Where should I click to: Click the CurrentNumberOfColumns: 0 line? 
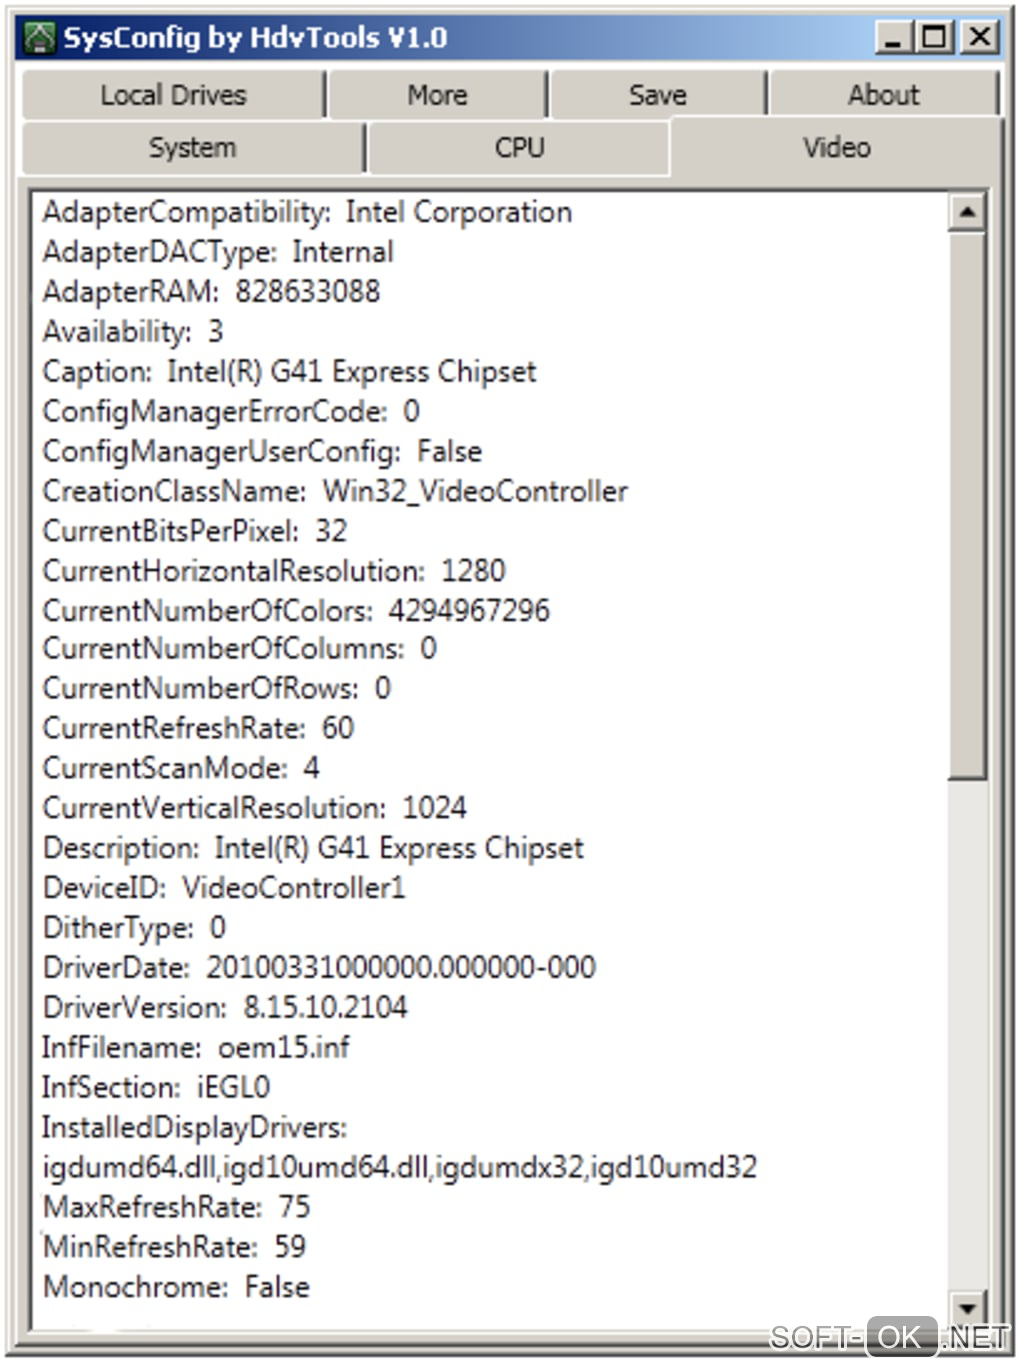point(240,649)
